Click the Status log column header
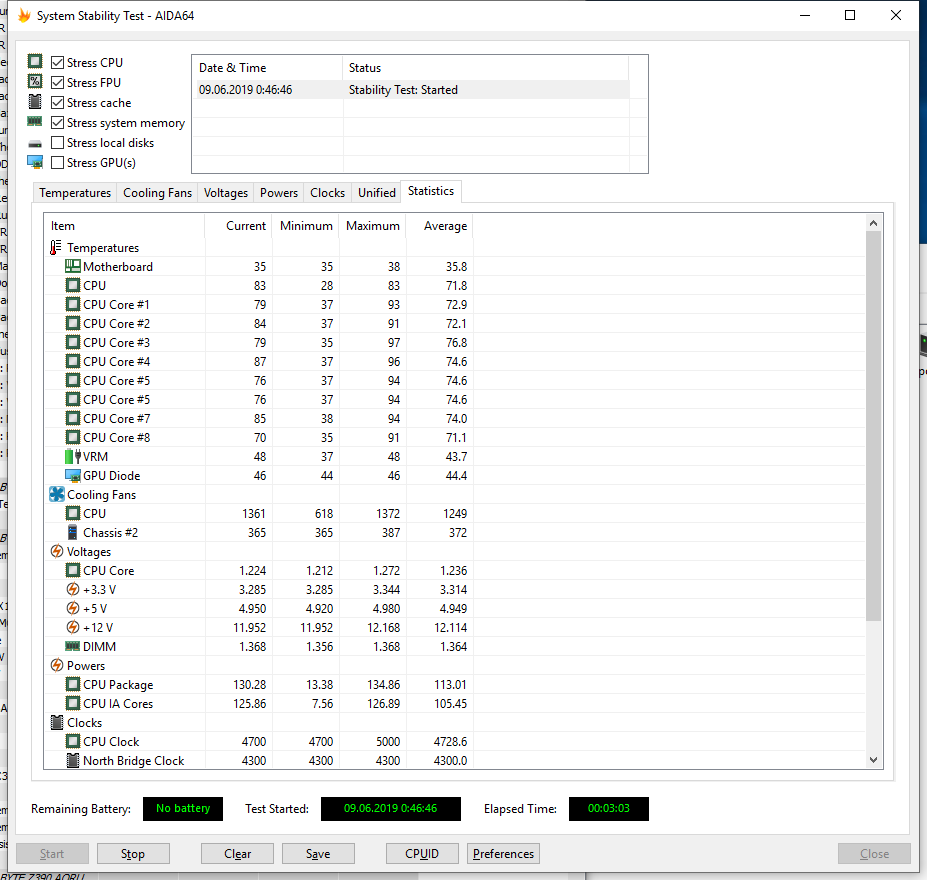927x880 pixels. (485, 68)
